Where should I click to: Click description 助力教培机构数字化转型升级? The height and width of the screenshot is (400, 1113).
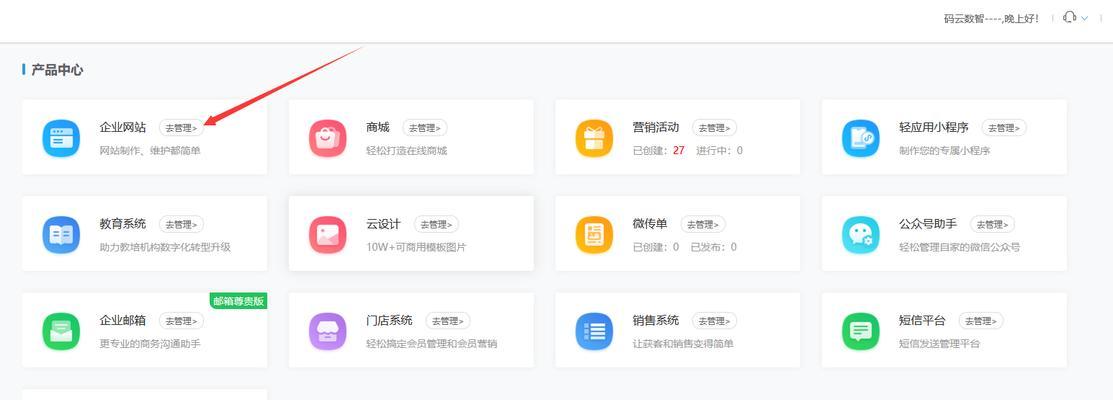point(165,247)
